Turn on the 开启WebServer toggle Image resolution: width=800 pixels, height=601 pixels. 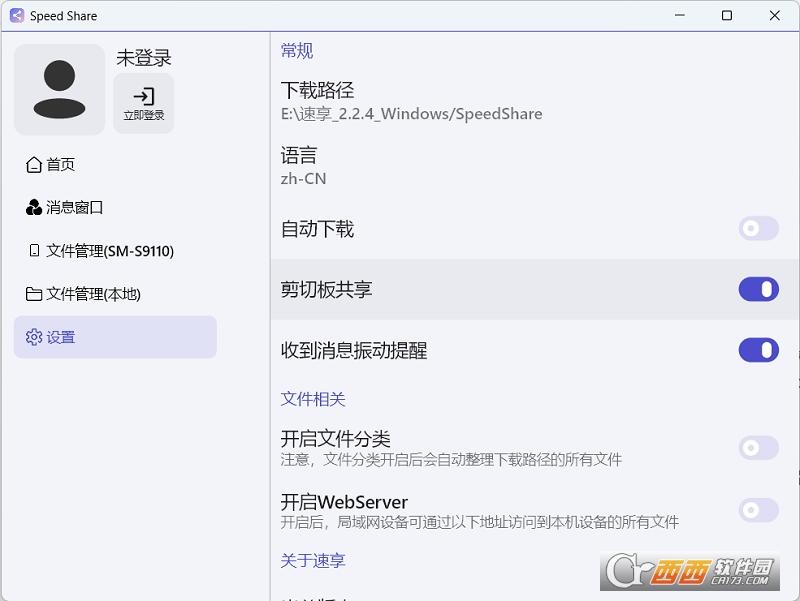[758, 510]
